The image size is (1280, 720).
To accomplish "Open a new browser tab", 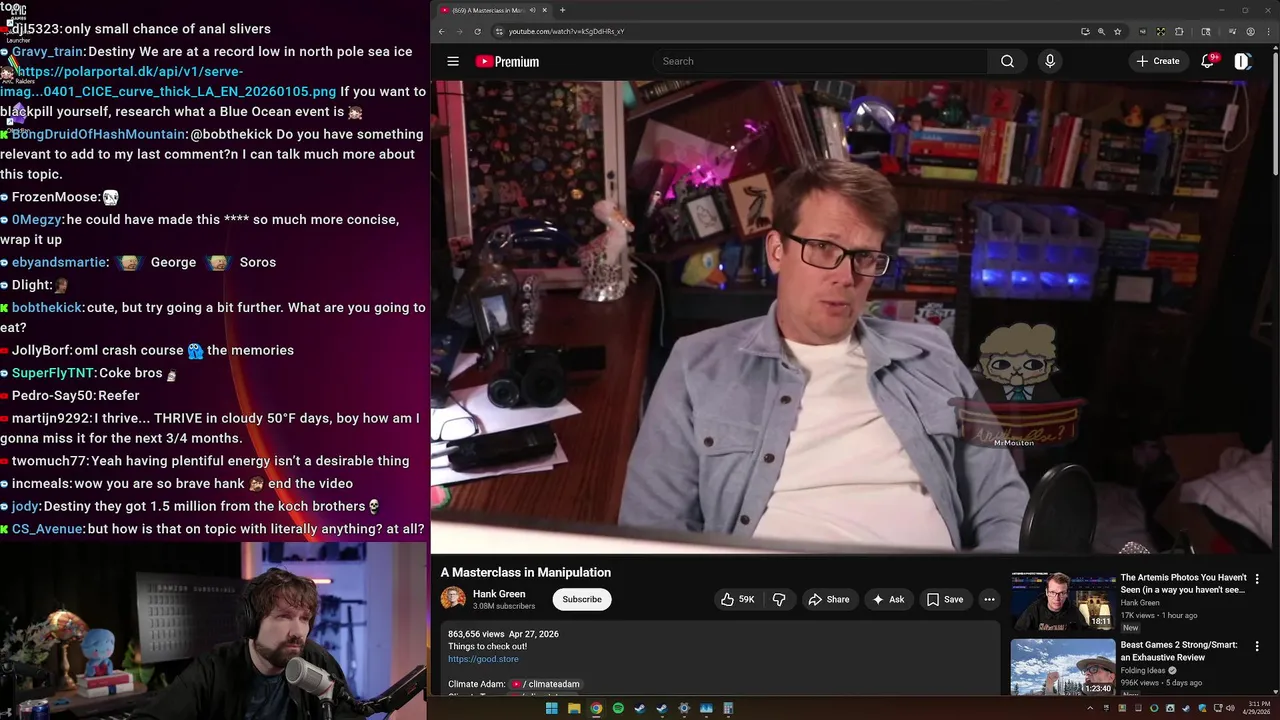I will pyautogui.click(x=562, y=10).
